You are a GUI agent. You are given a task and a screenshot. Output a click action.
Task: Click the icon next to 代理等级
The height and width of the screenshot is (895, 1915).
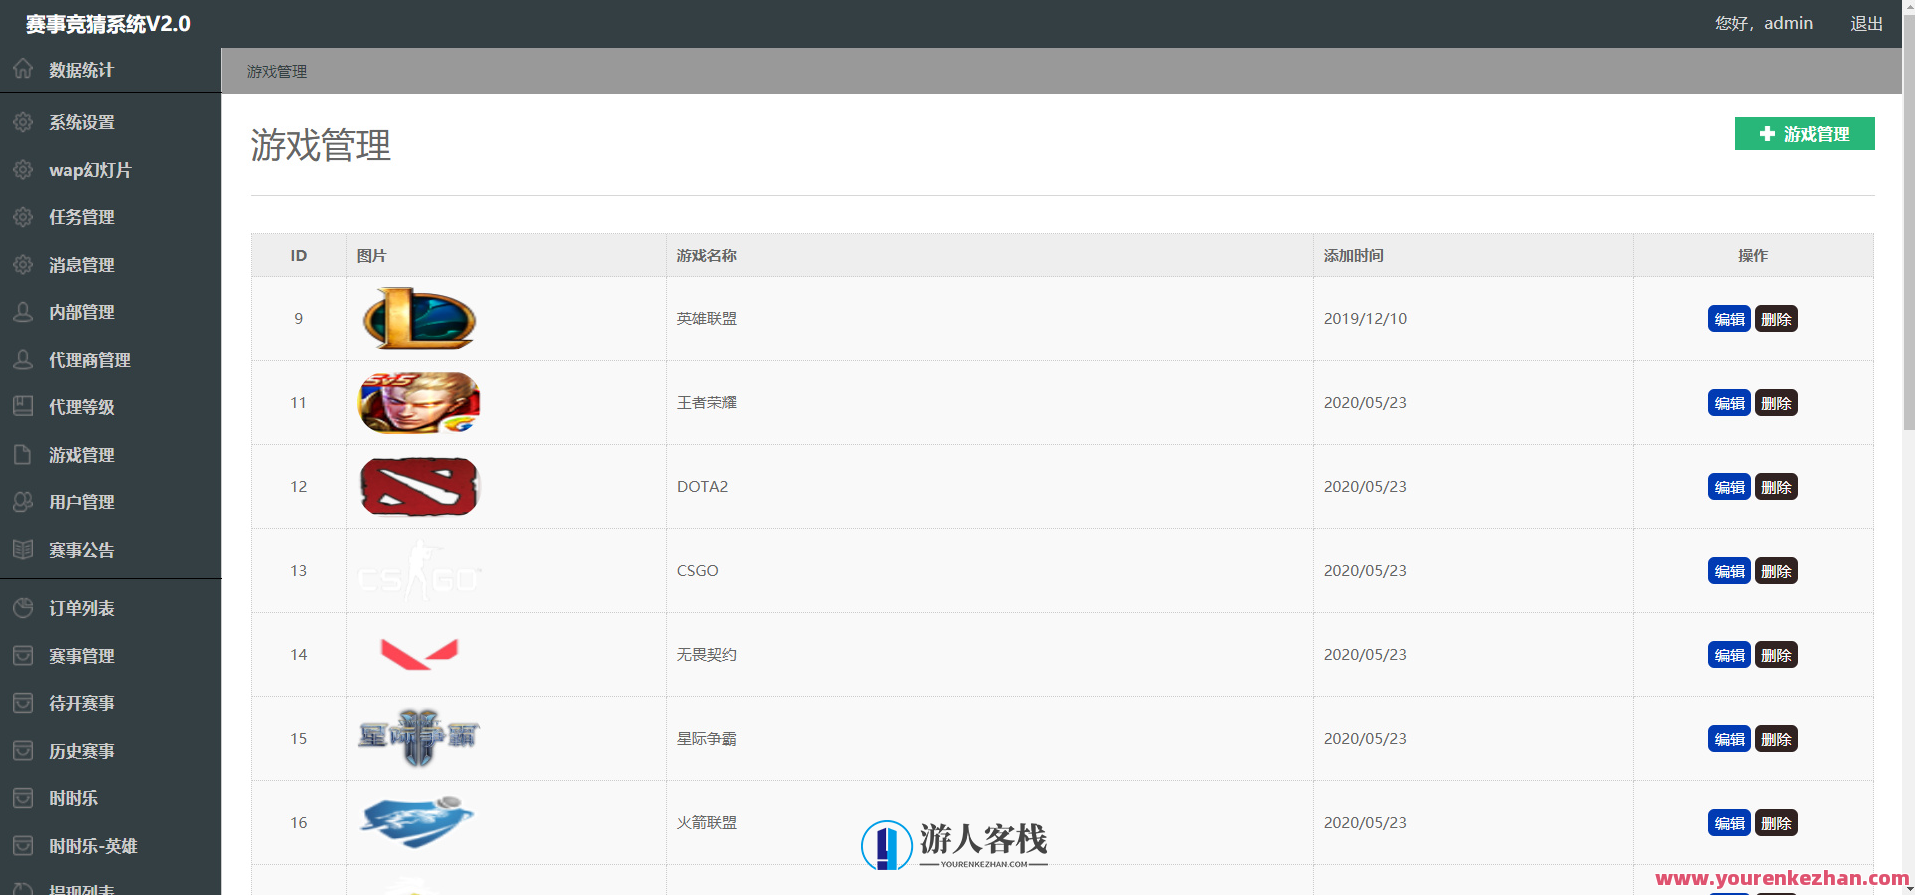23,406
